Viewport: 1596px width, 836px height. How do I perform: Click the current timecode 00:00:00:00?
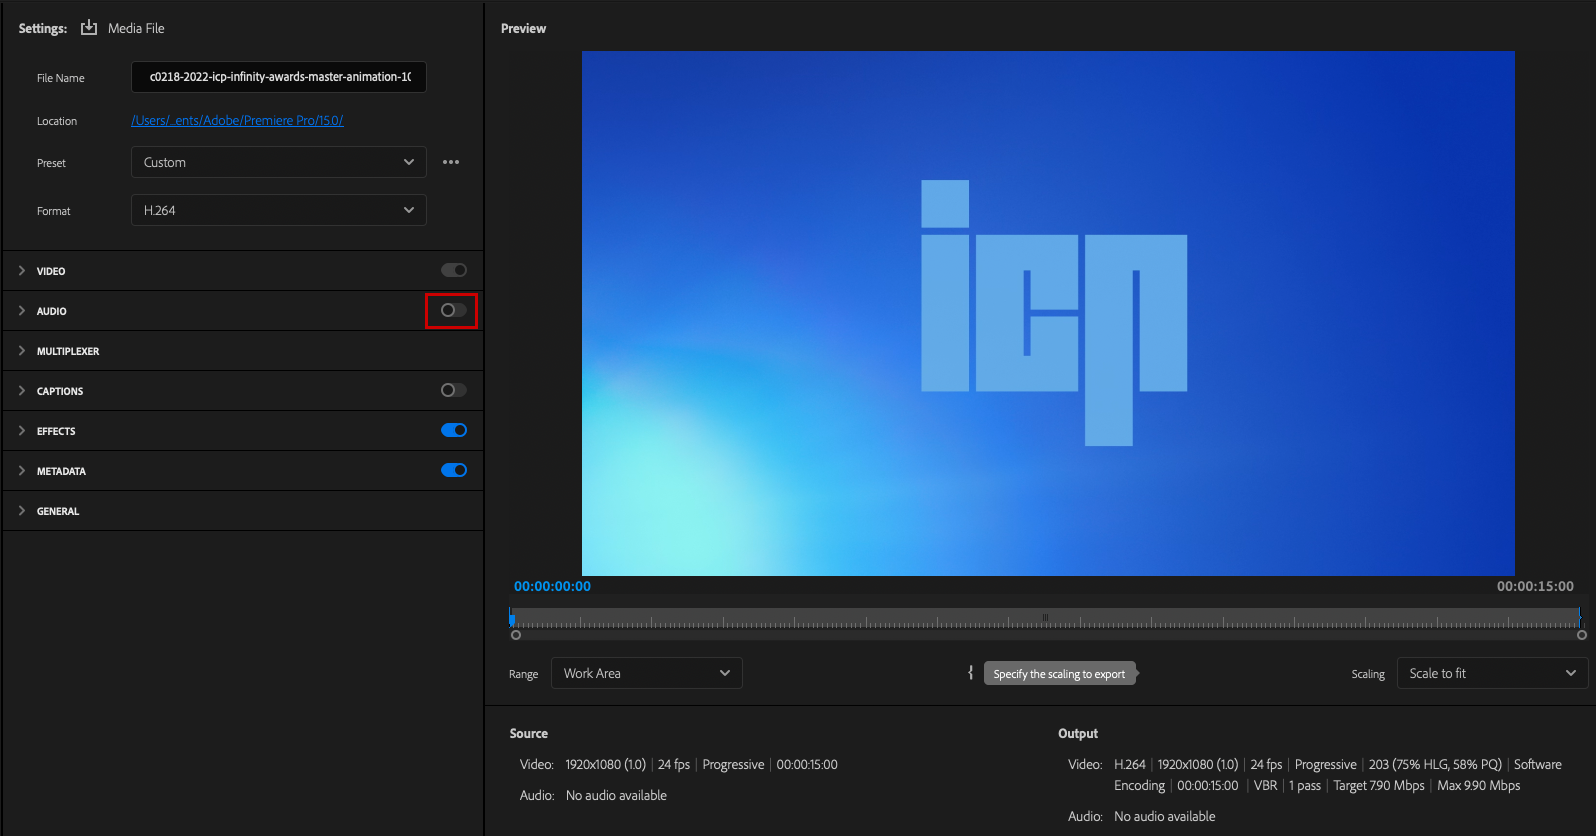click(x=552, y=586)
